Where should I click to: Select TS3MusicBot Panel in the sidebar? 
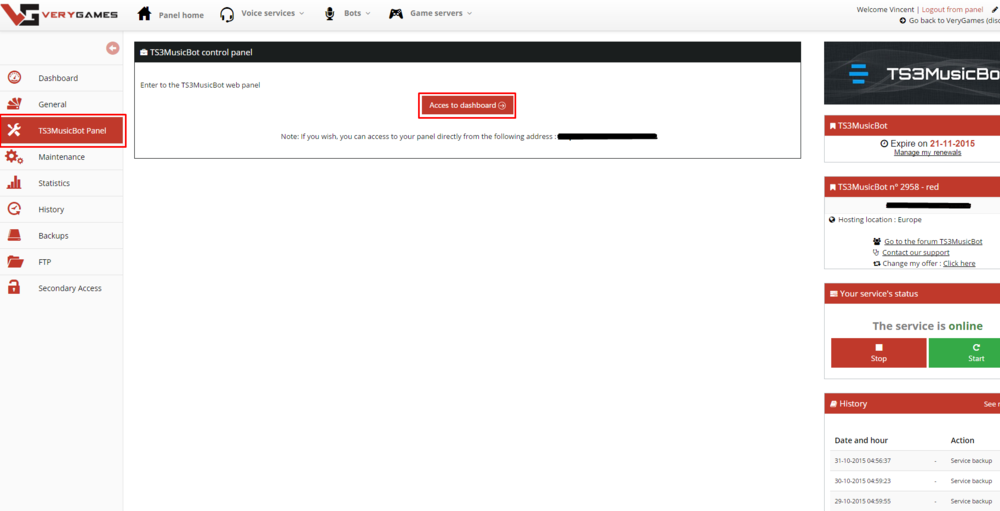(x=62, y=131)
